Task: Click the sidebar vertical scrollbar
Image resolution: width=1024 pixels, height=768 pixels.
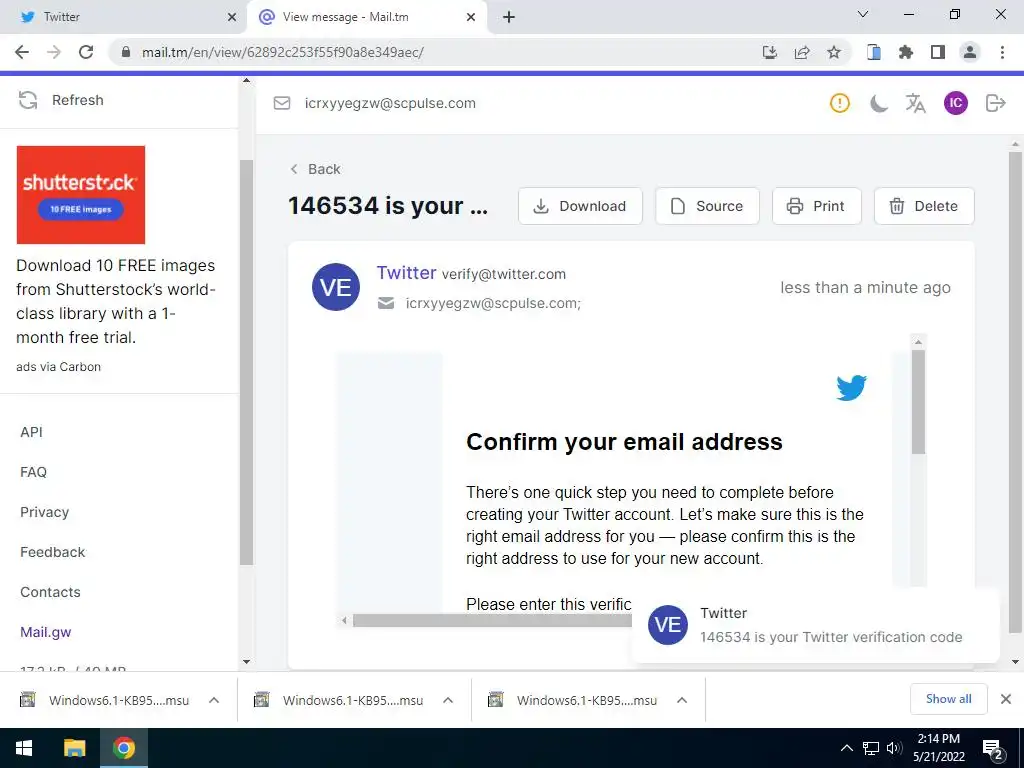Action: 246,362
